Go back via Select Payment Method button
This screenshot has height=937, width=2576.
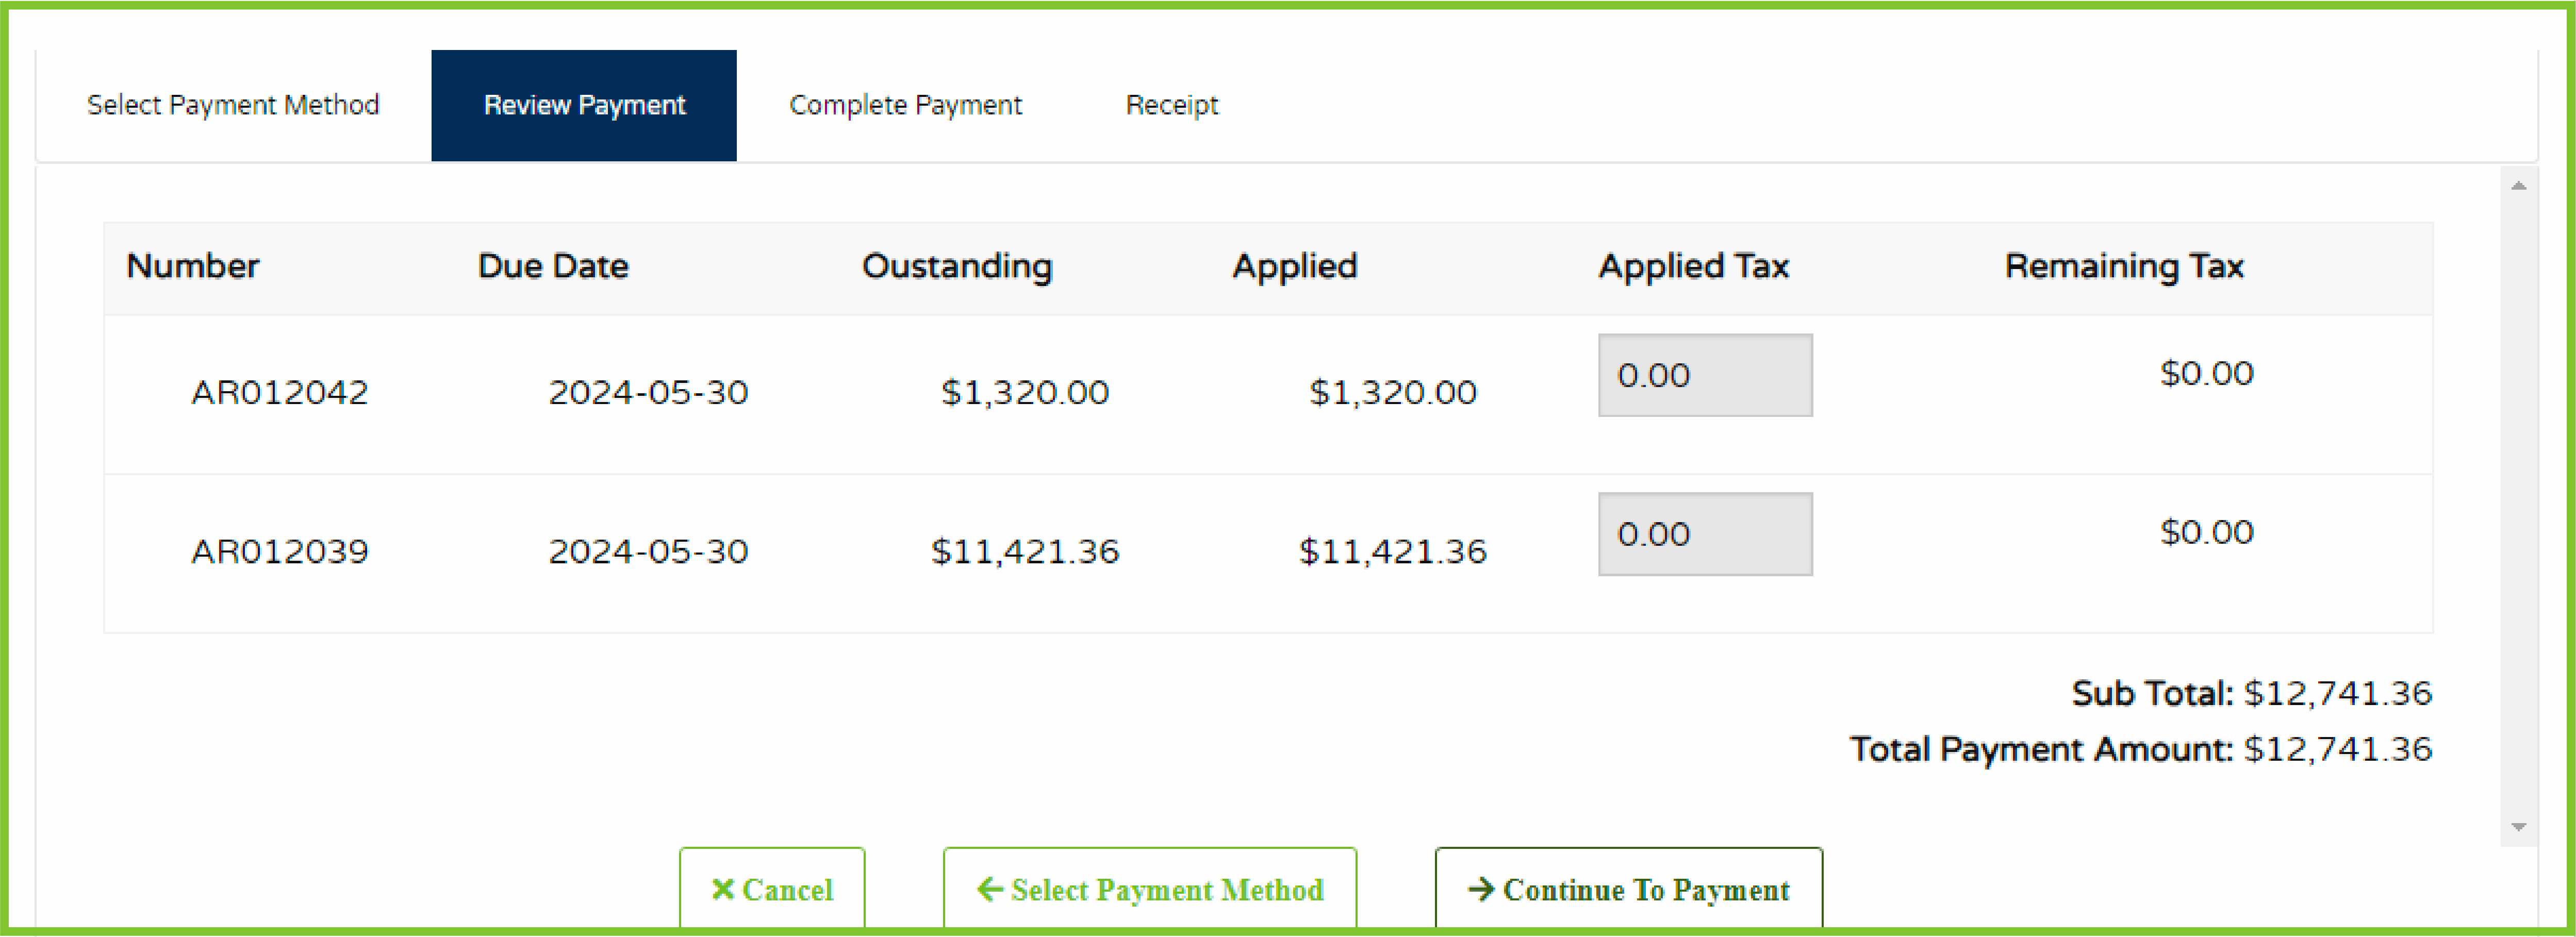[1150, 889]
